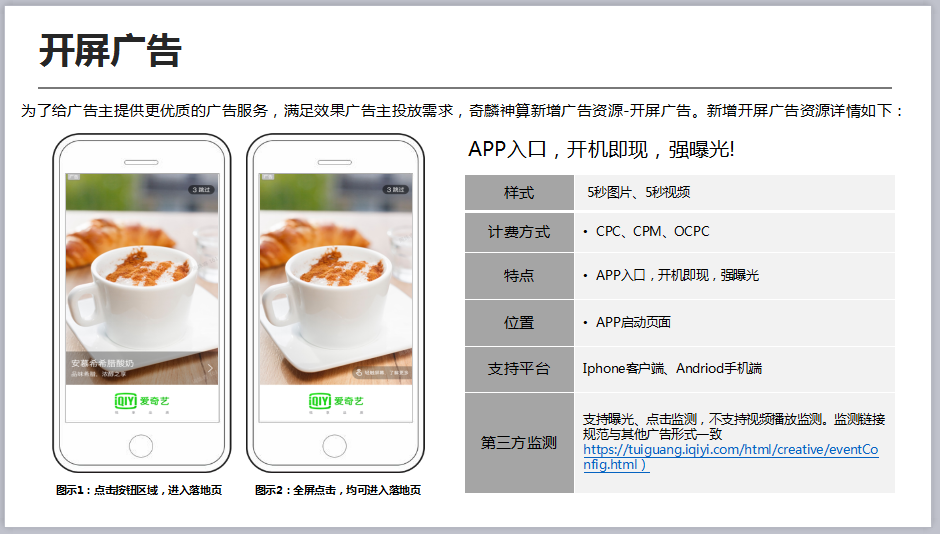Viewport: 940px width, 534px height.
Task: Tap the '3 跳过' skip badge on right phone
Action: (395, 189)
